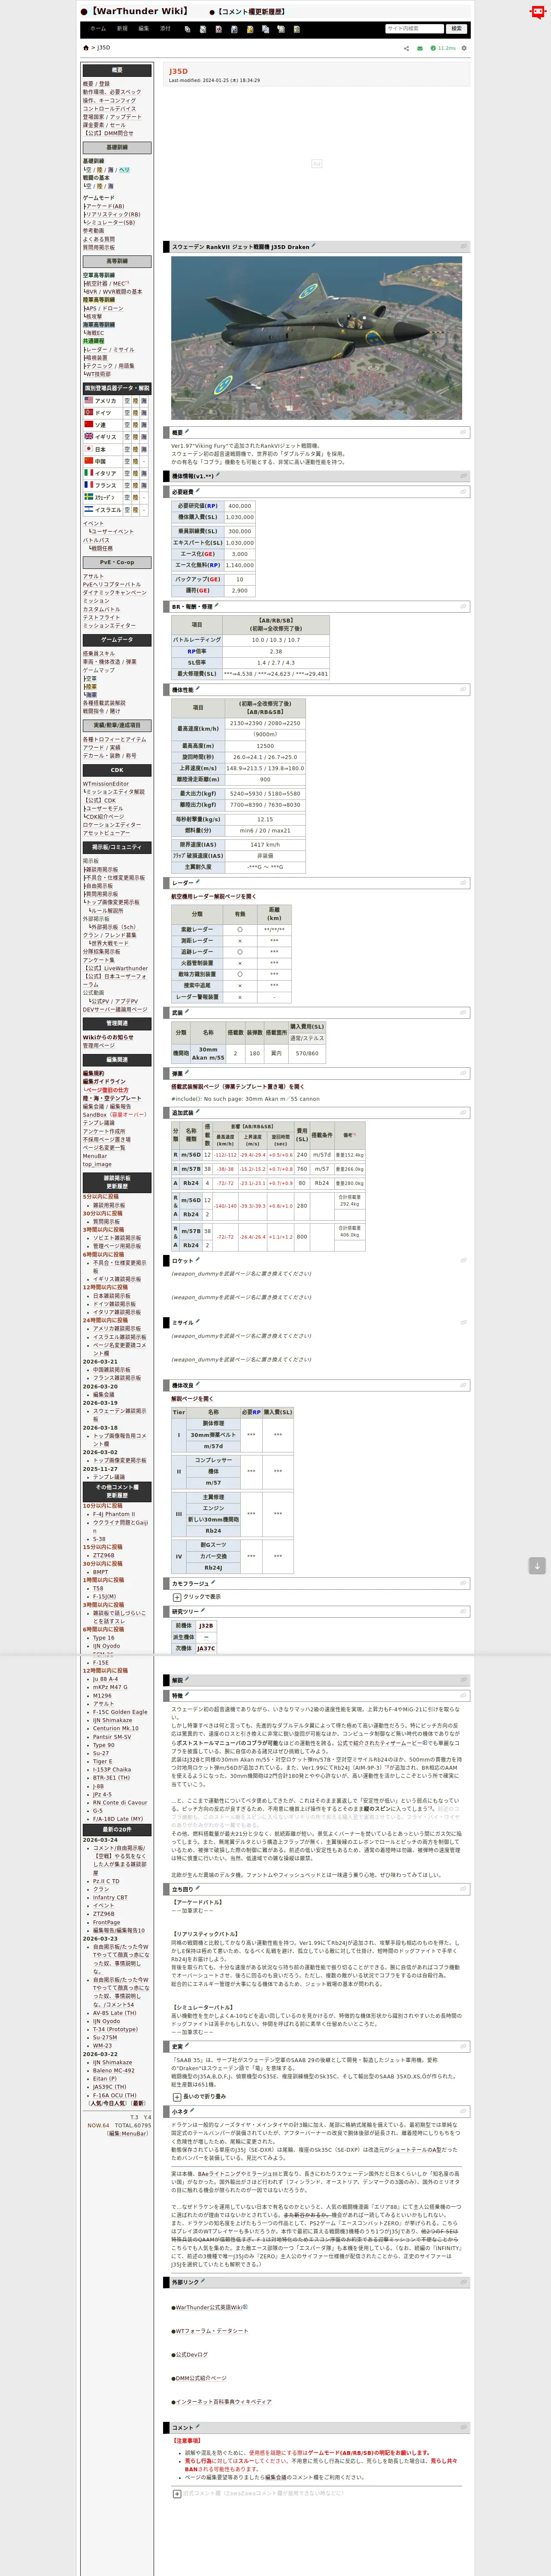The width and height of the screenshot is (551, 2576).
Task: Click the edit pencil next to 研究ツリー heading
Action: (x=203, y=1611)
